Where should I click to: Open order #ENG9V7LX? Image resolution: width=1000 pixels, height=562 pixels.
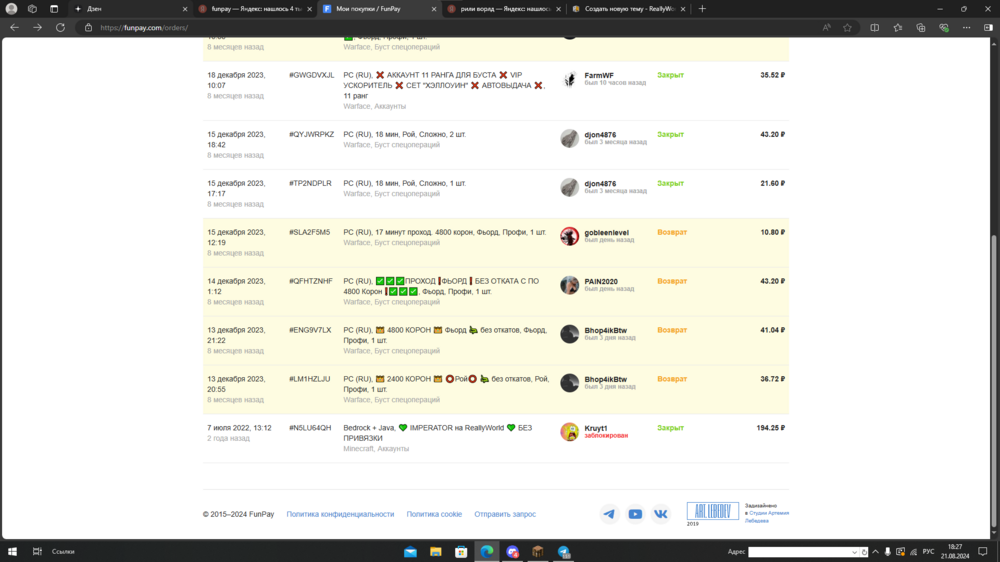coord(310,330)
